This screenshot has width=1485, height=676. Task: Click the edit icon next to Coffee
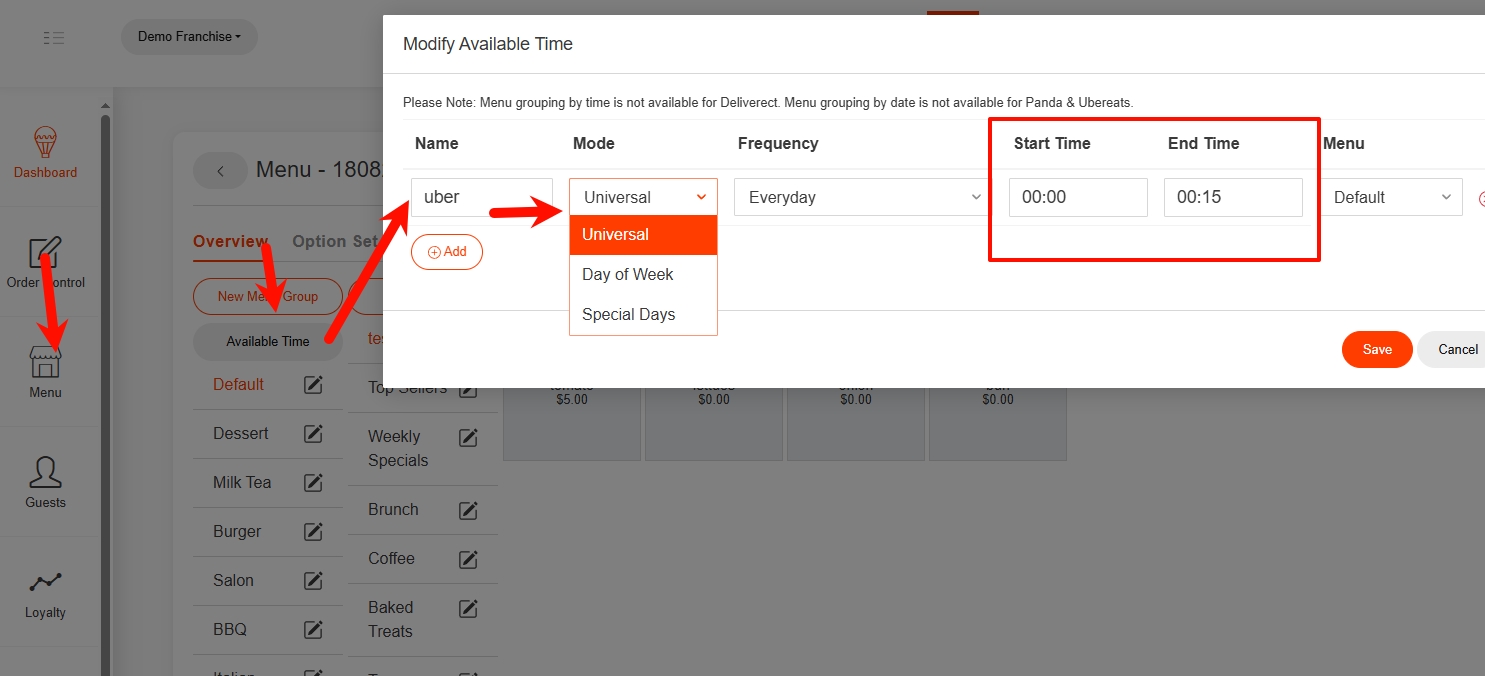pos(468,559)
